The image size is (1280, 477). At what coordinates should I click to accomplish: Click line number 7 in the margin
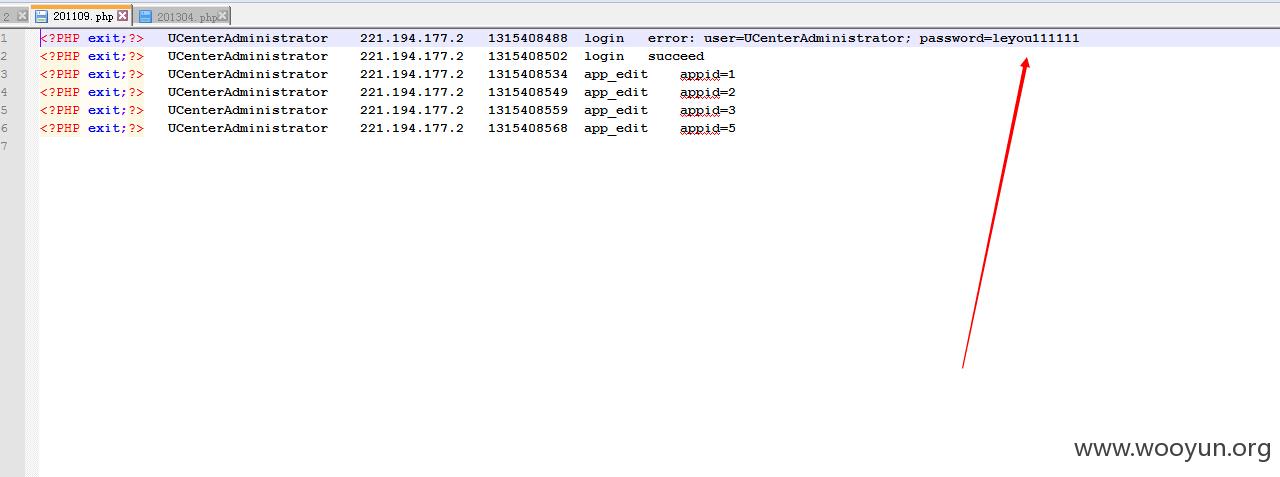click(4, 146)
